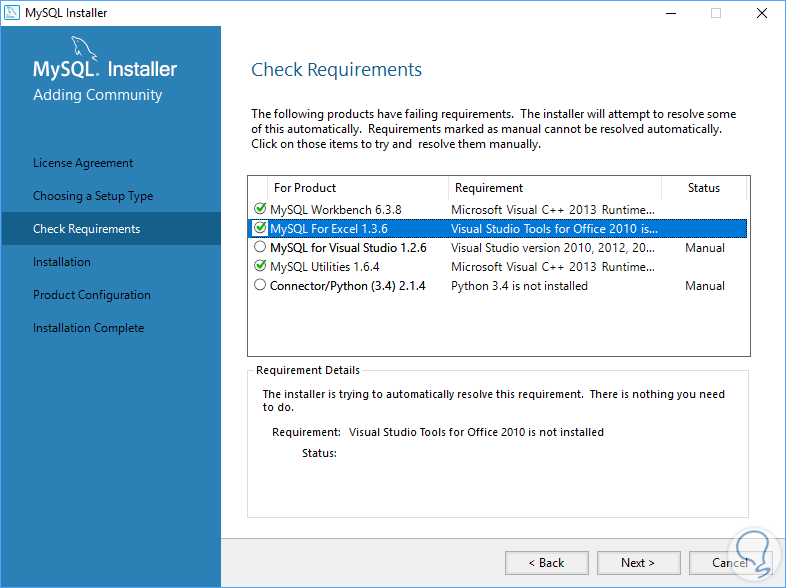Click the < Back button
This screenshot has width=786, height=588.
(x=546, y=563)
